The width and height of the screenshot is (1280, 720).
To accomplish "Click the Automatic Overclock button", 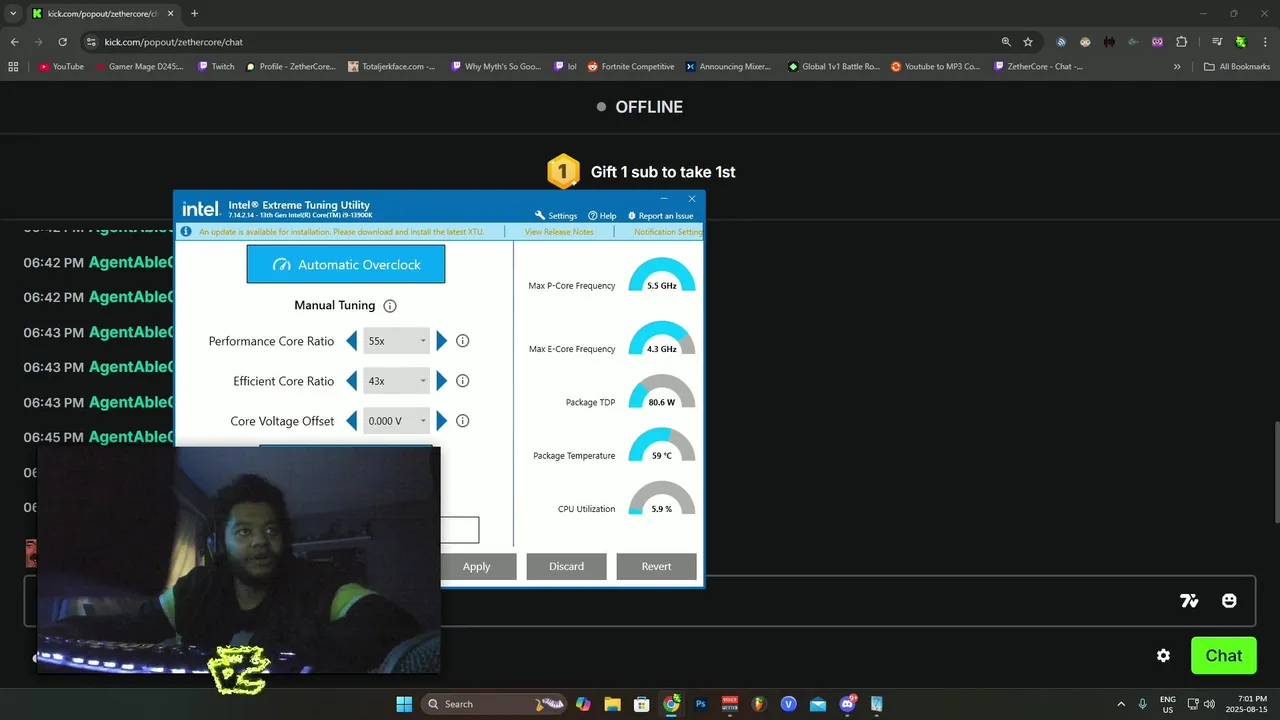I will click(346, 265).
